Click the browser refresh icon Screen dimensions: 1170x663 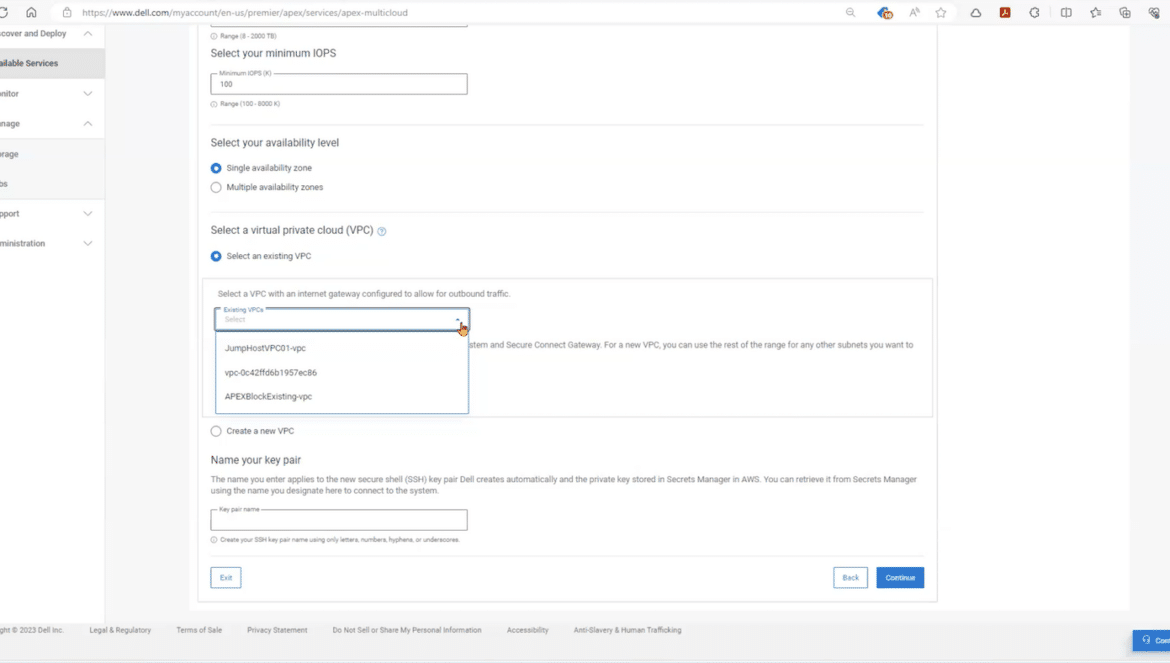click(x=4, y=13)
